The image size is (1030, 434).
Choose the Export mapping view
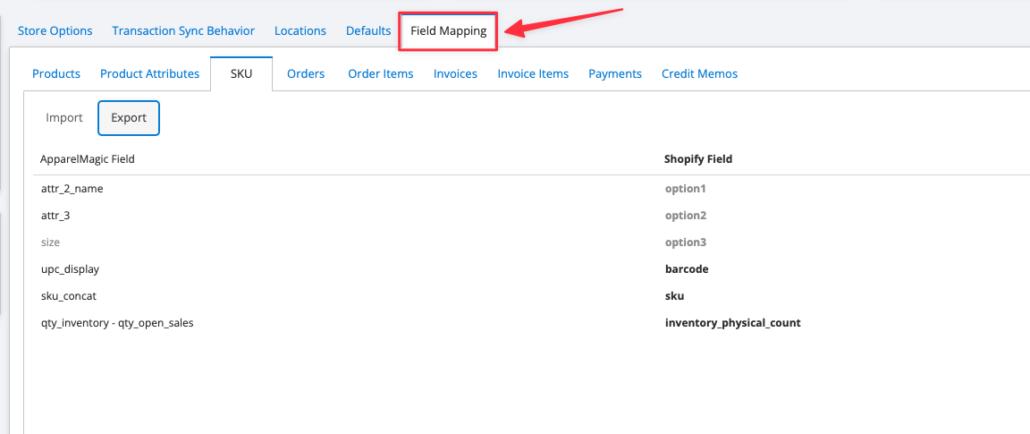(x=129, y=118)
